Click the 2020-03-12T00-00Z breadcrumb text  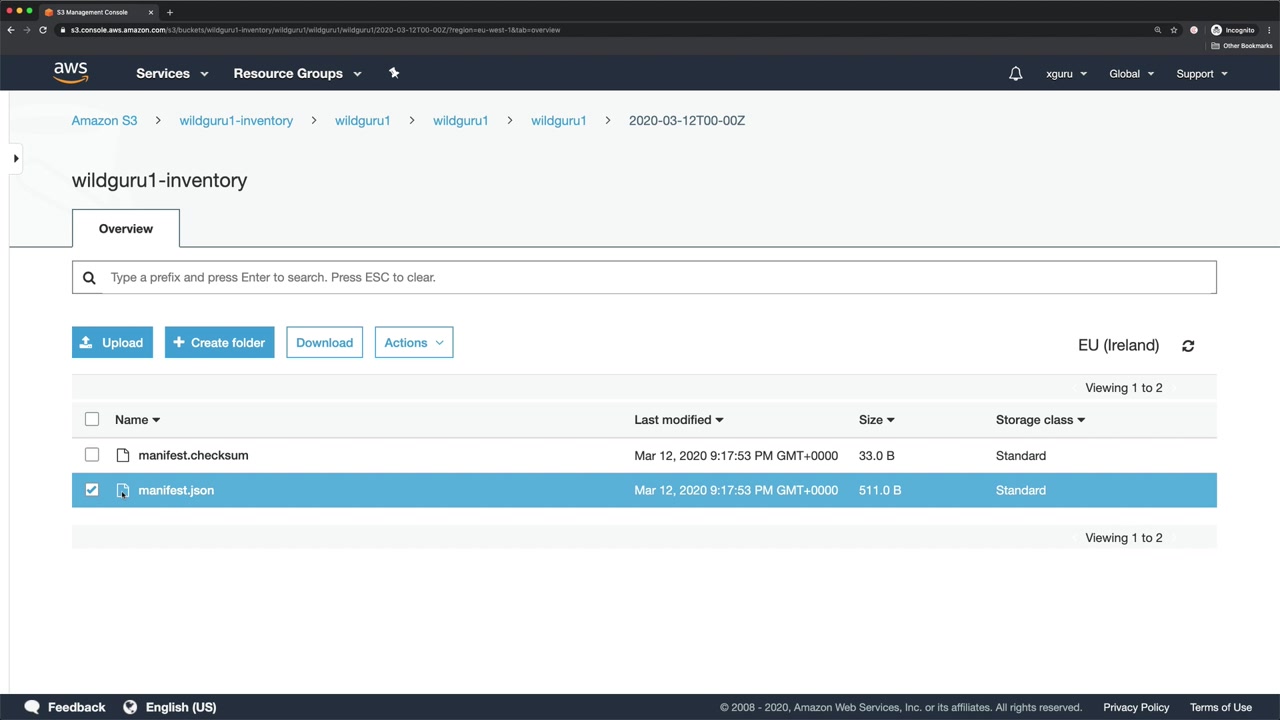[687, 121]
